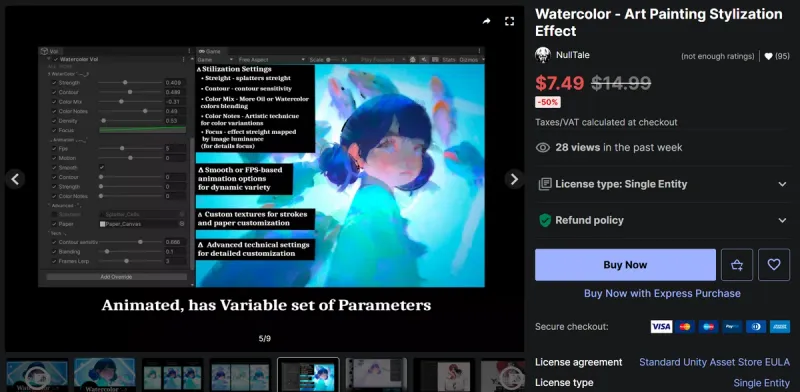Image resolution: width=800 pixels, height=392 pixels.
Task: Open the image in fullscreen
Action: [x=509, y=21]
